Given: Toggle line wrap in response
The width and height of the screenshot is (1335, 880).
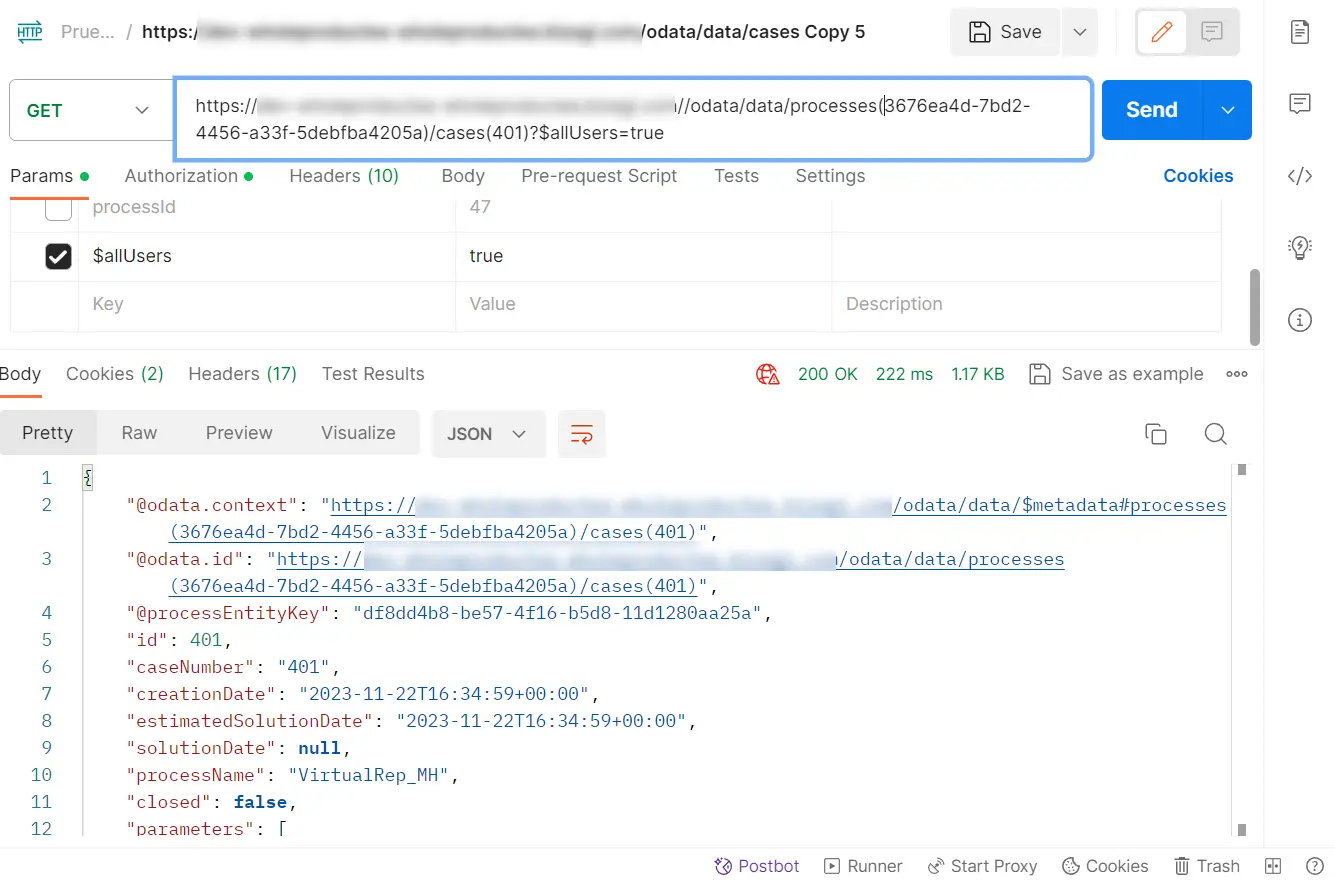Looking at the screenshot, I should coord(582,434).
